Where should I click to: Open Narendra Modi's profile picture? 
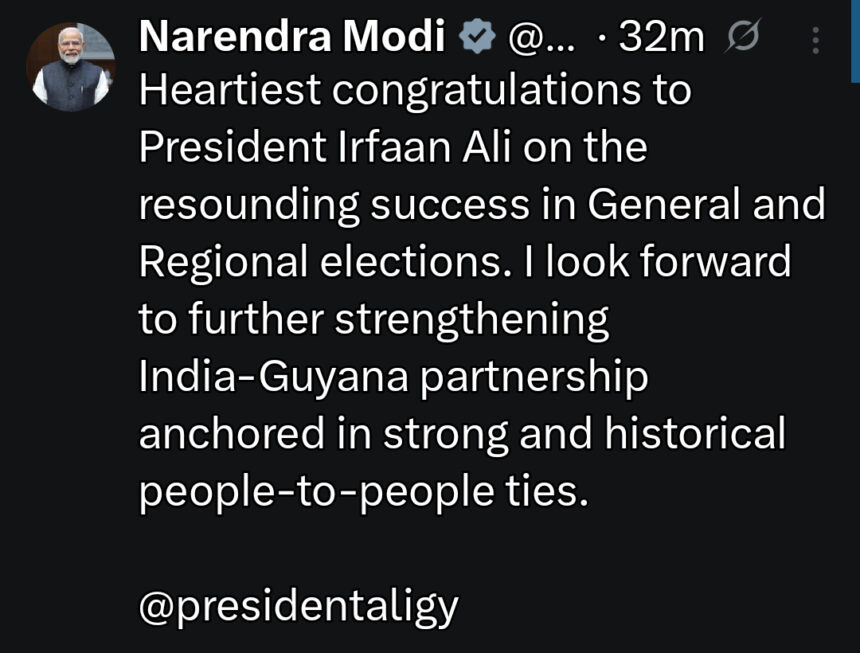(x=70, y=66)
